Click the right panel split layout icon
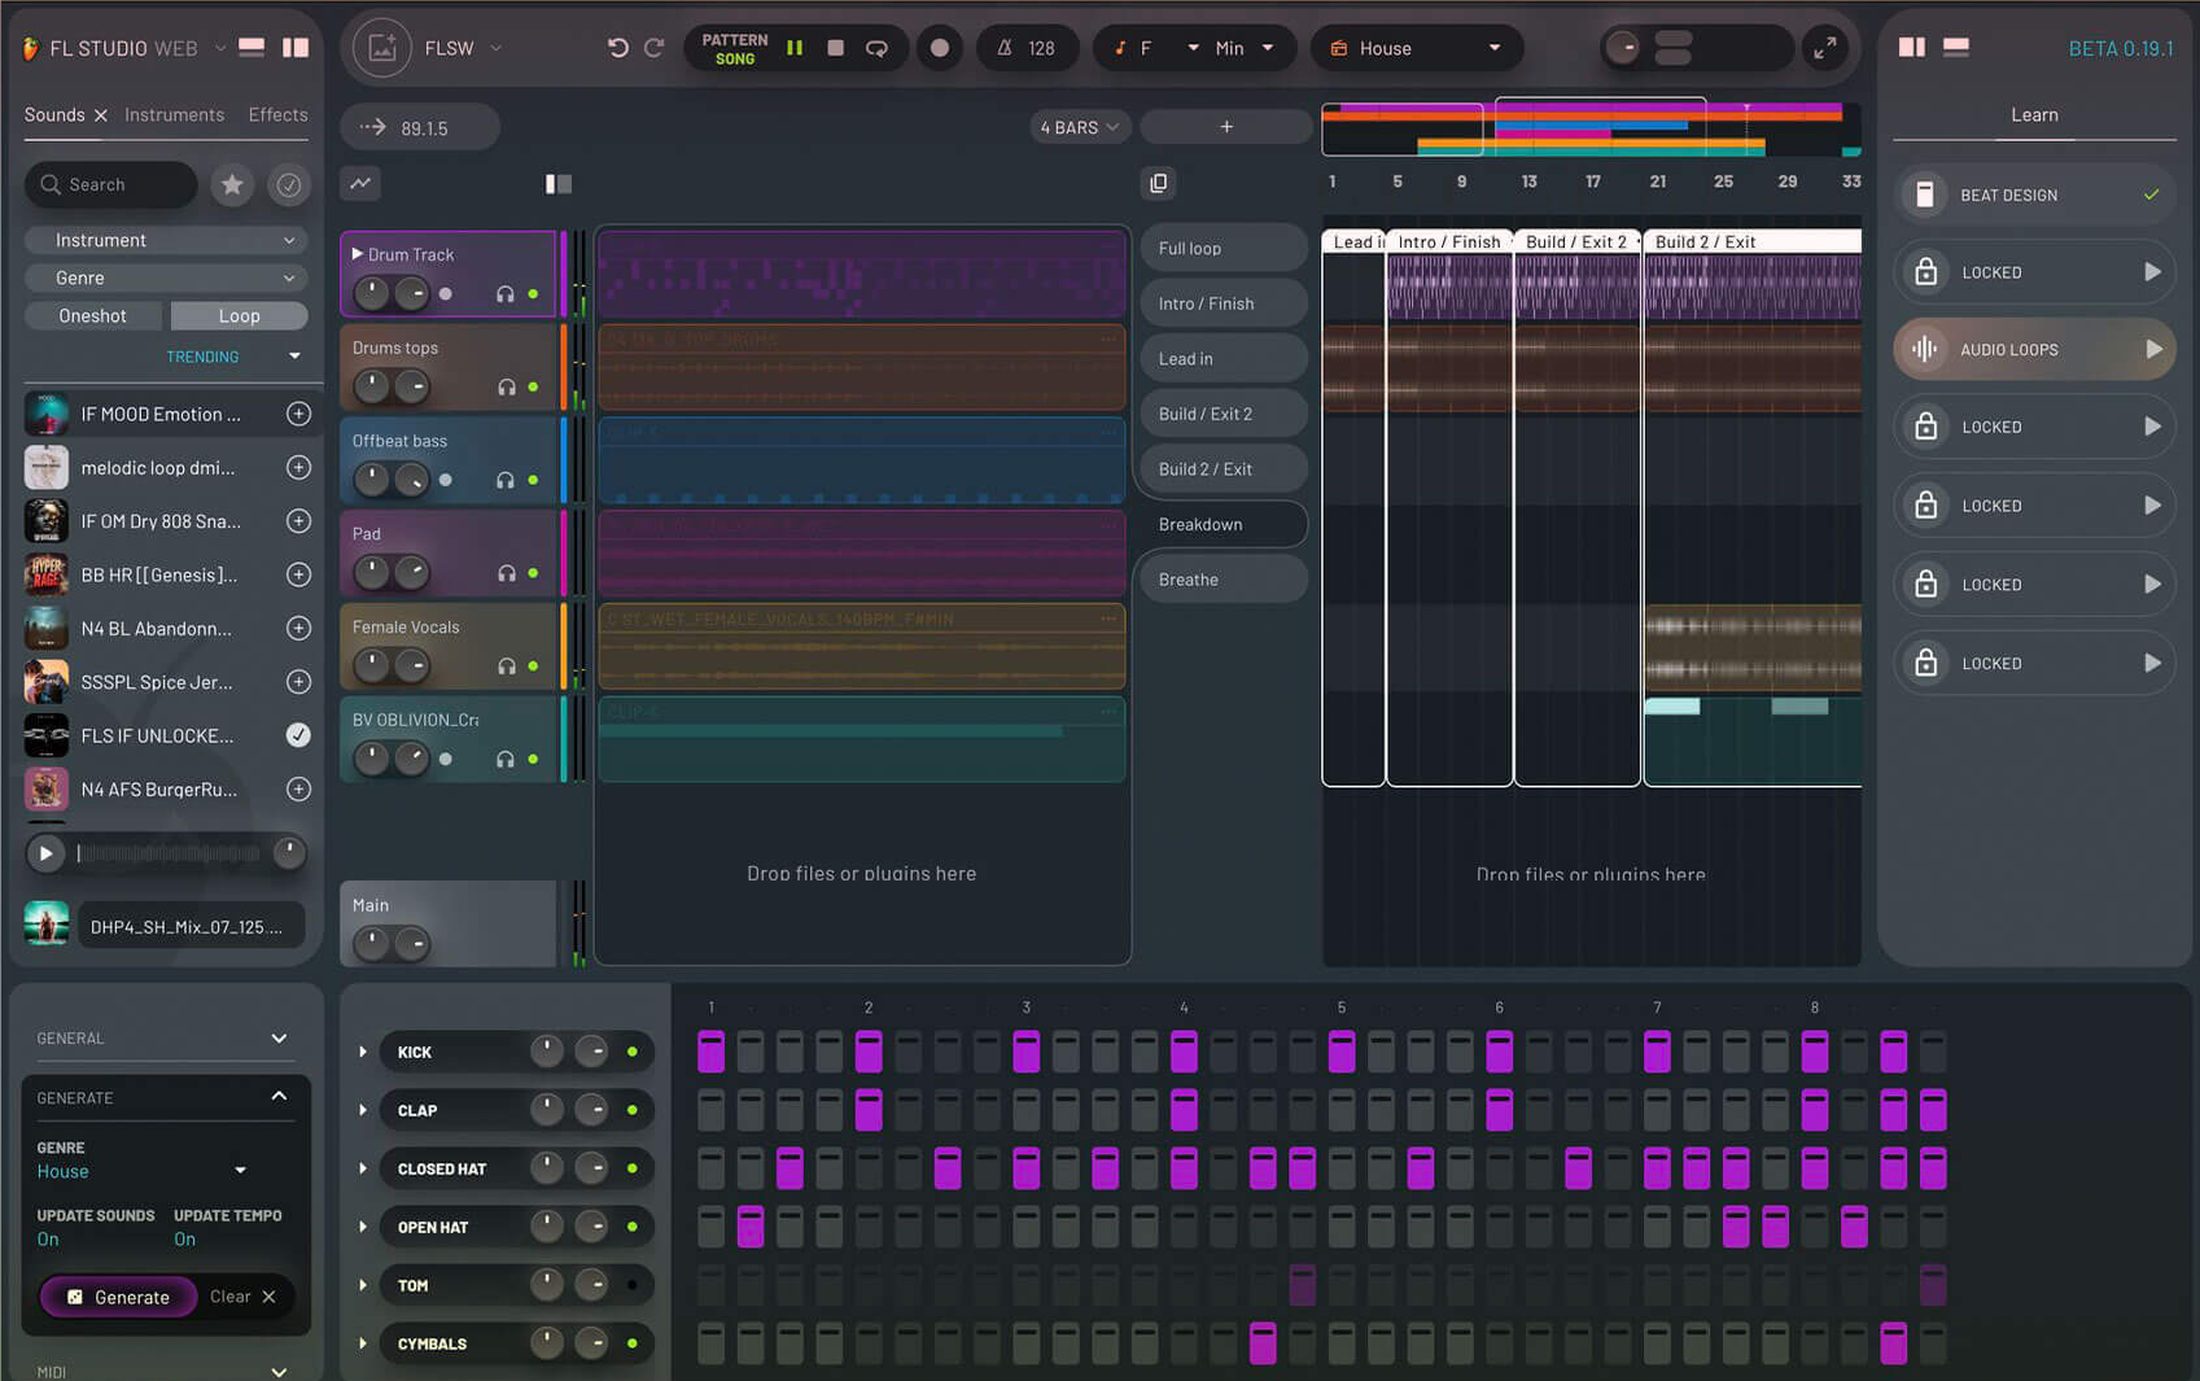Screen dimensions: 2200x1381 1912,47
